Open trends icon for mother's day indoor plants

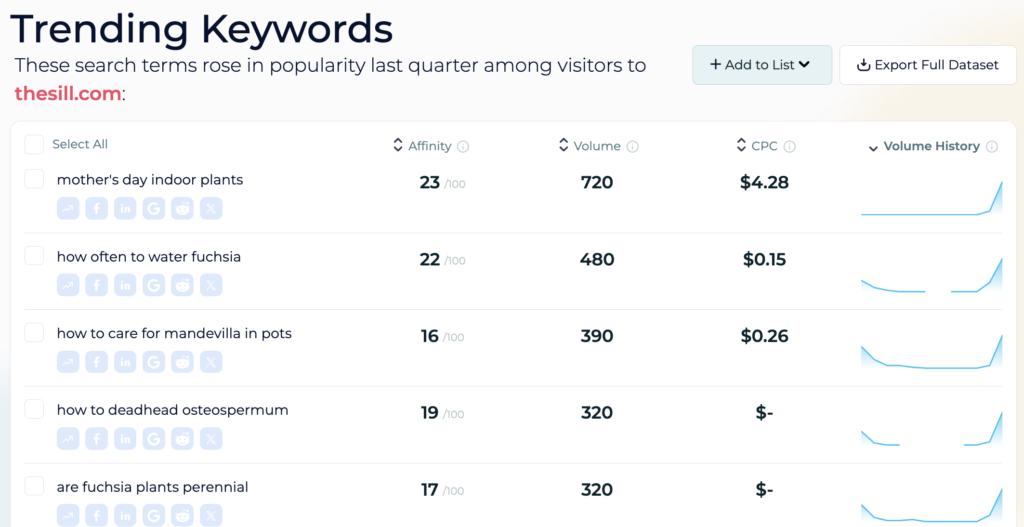[x=68, y=208]
